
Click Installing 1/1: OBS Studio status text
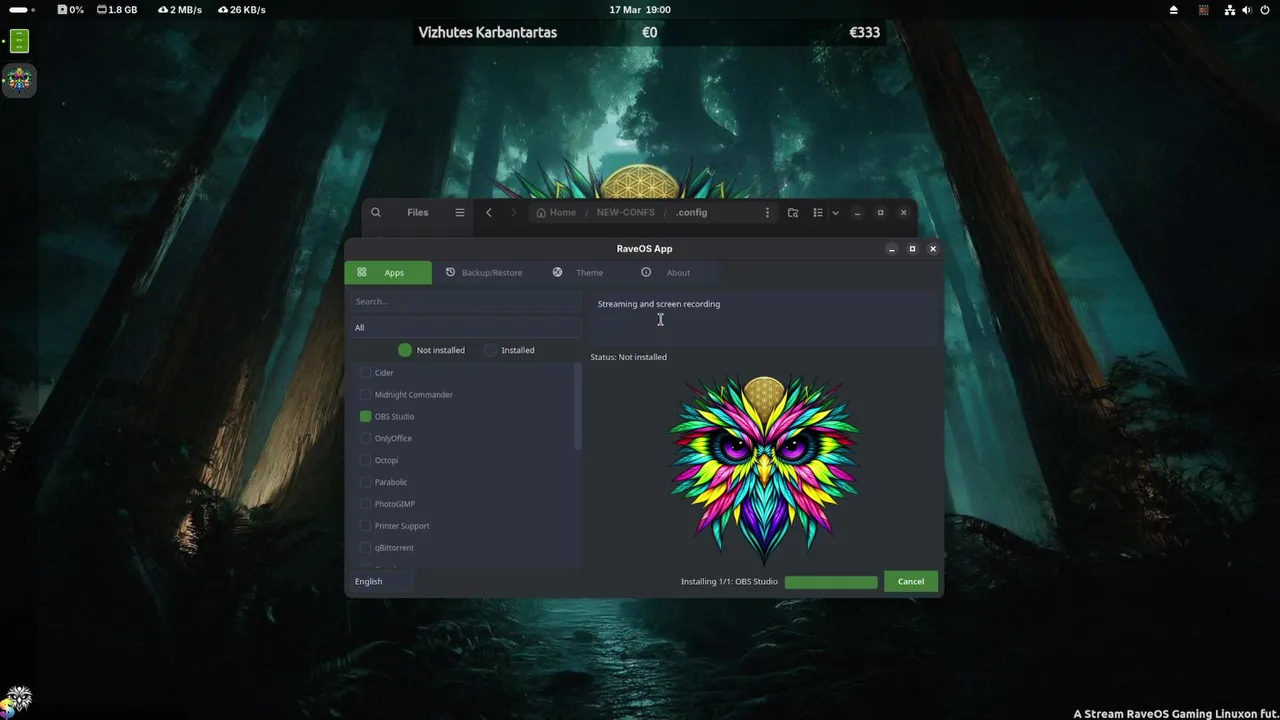click(729, 581)
